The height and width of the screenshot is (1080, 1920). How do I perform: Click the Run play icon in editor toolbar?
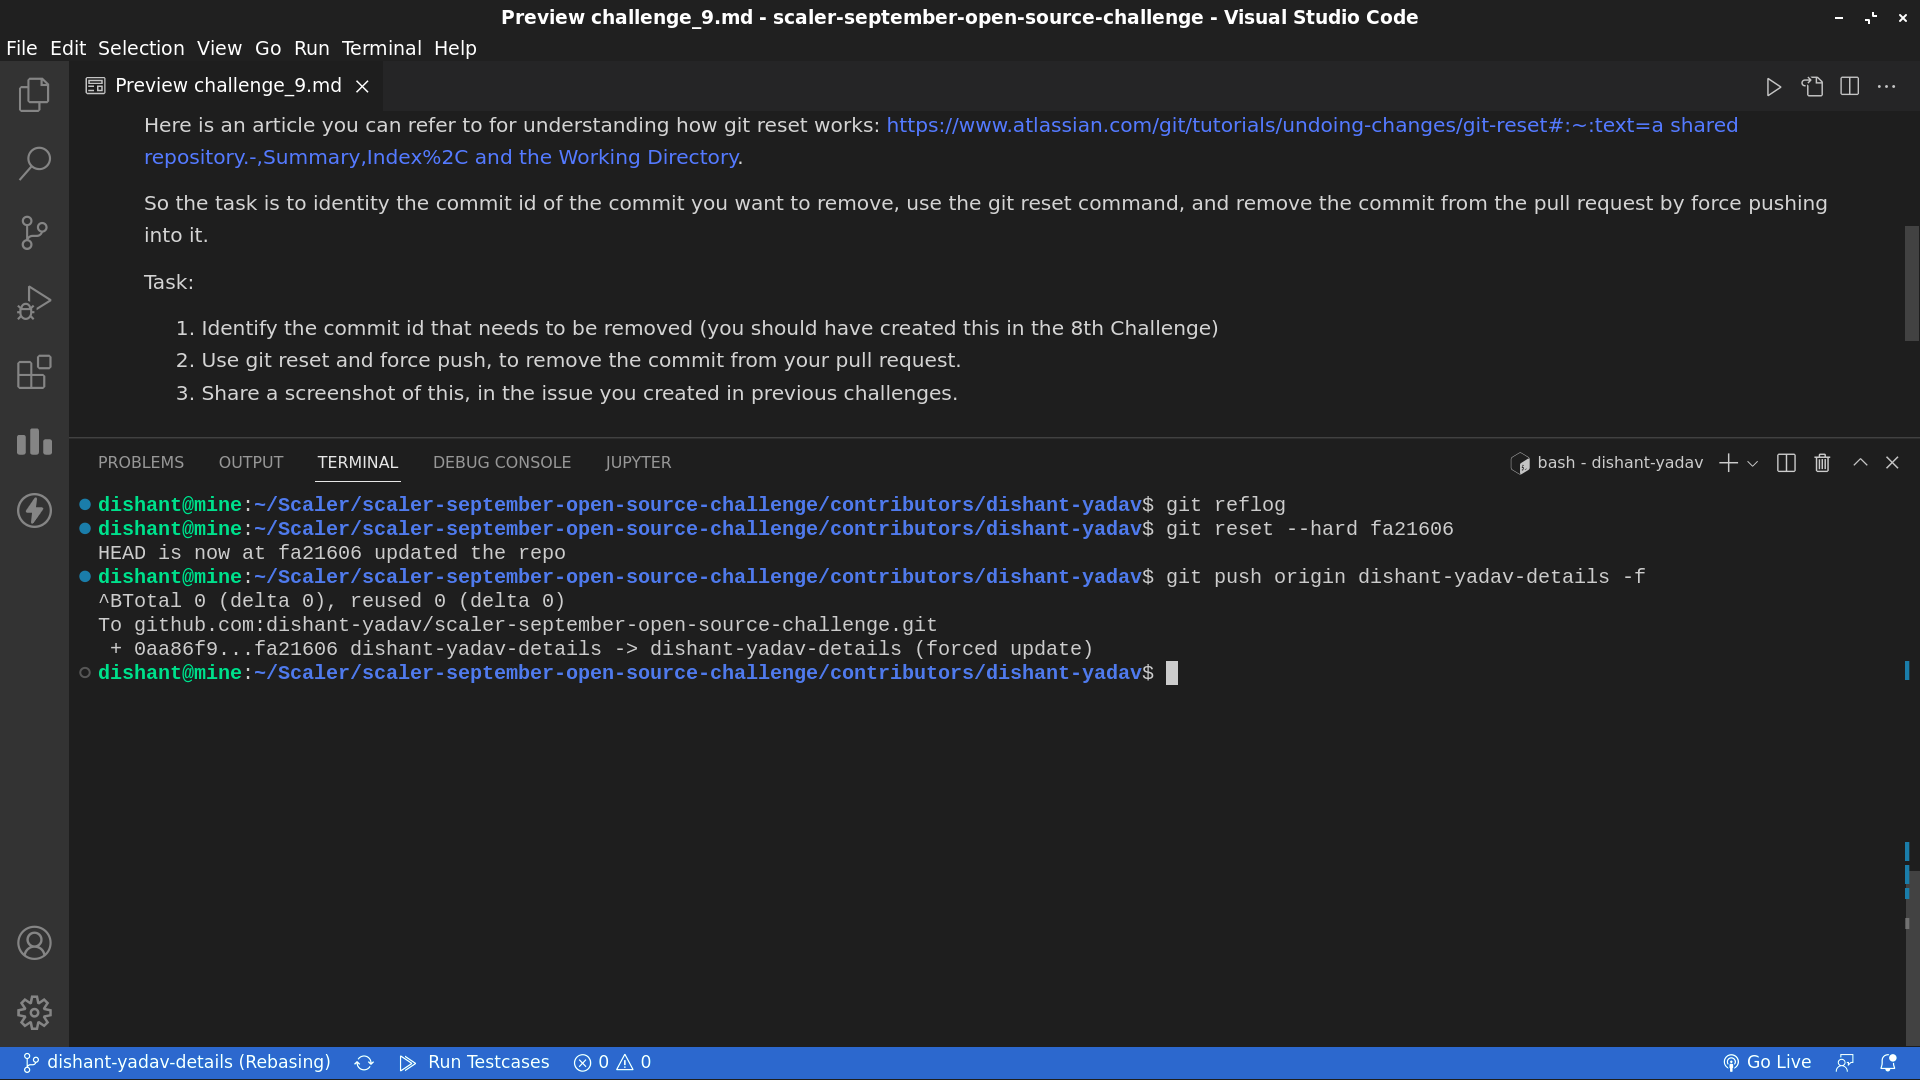[x=1773, y=87]
